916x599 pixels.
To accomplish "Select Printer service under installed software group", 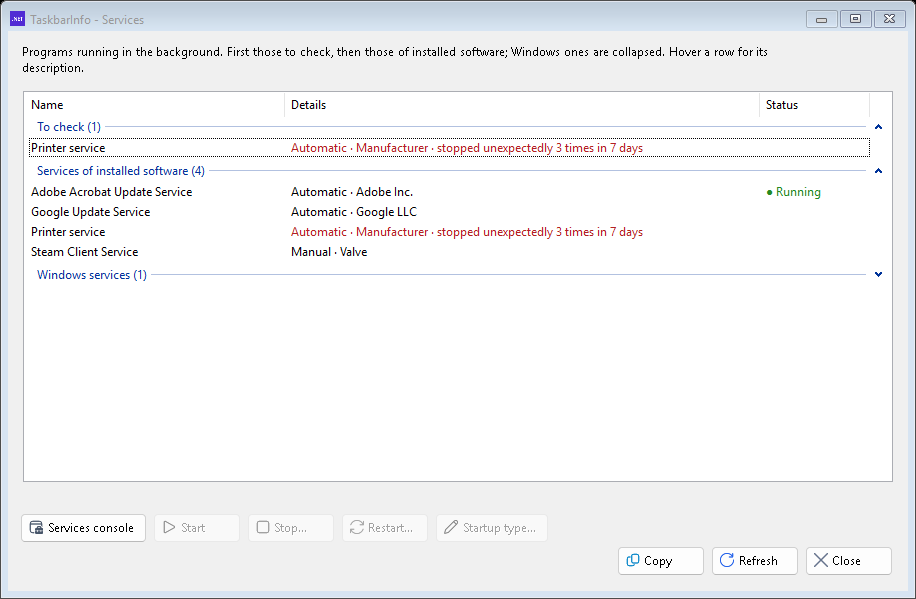I will coord(449,232).
